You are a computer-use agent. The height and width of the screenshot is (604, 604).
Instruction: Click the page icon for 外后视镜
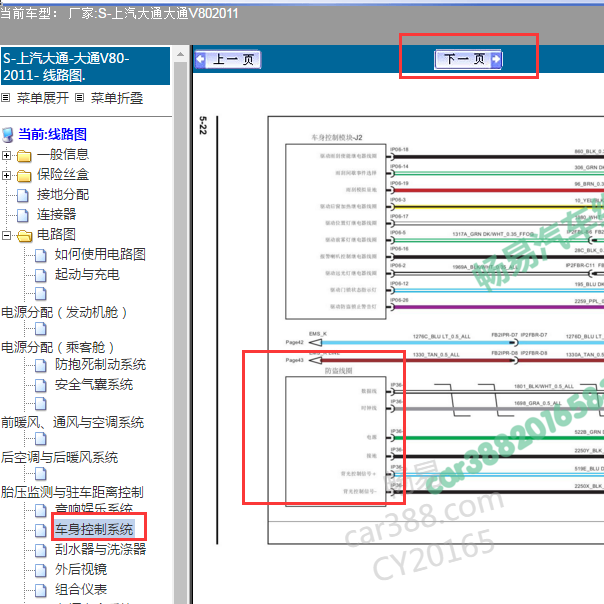click(x=40, y=570)
